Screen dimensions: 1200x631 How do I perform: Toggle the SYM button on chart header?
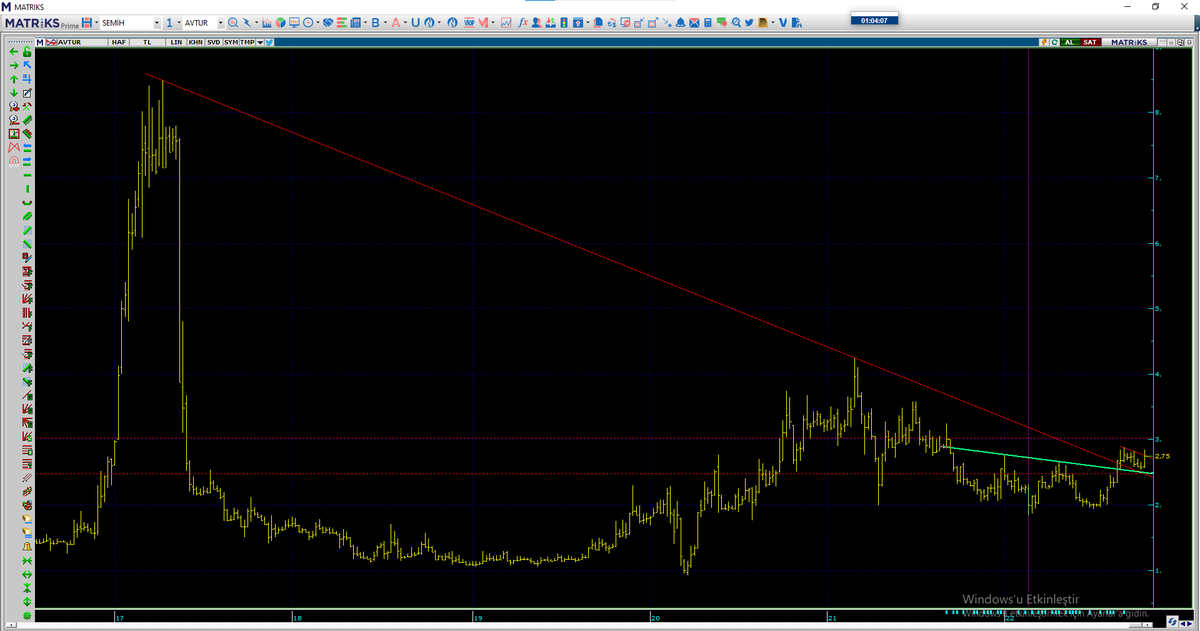[x=231, y=42]
